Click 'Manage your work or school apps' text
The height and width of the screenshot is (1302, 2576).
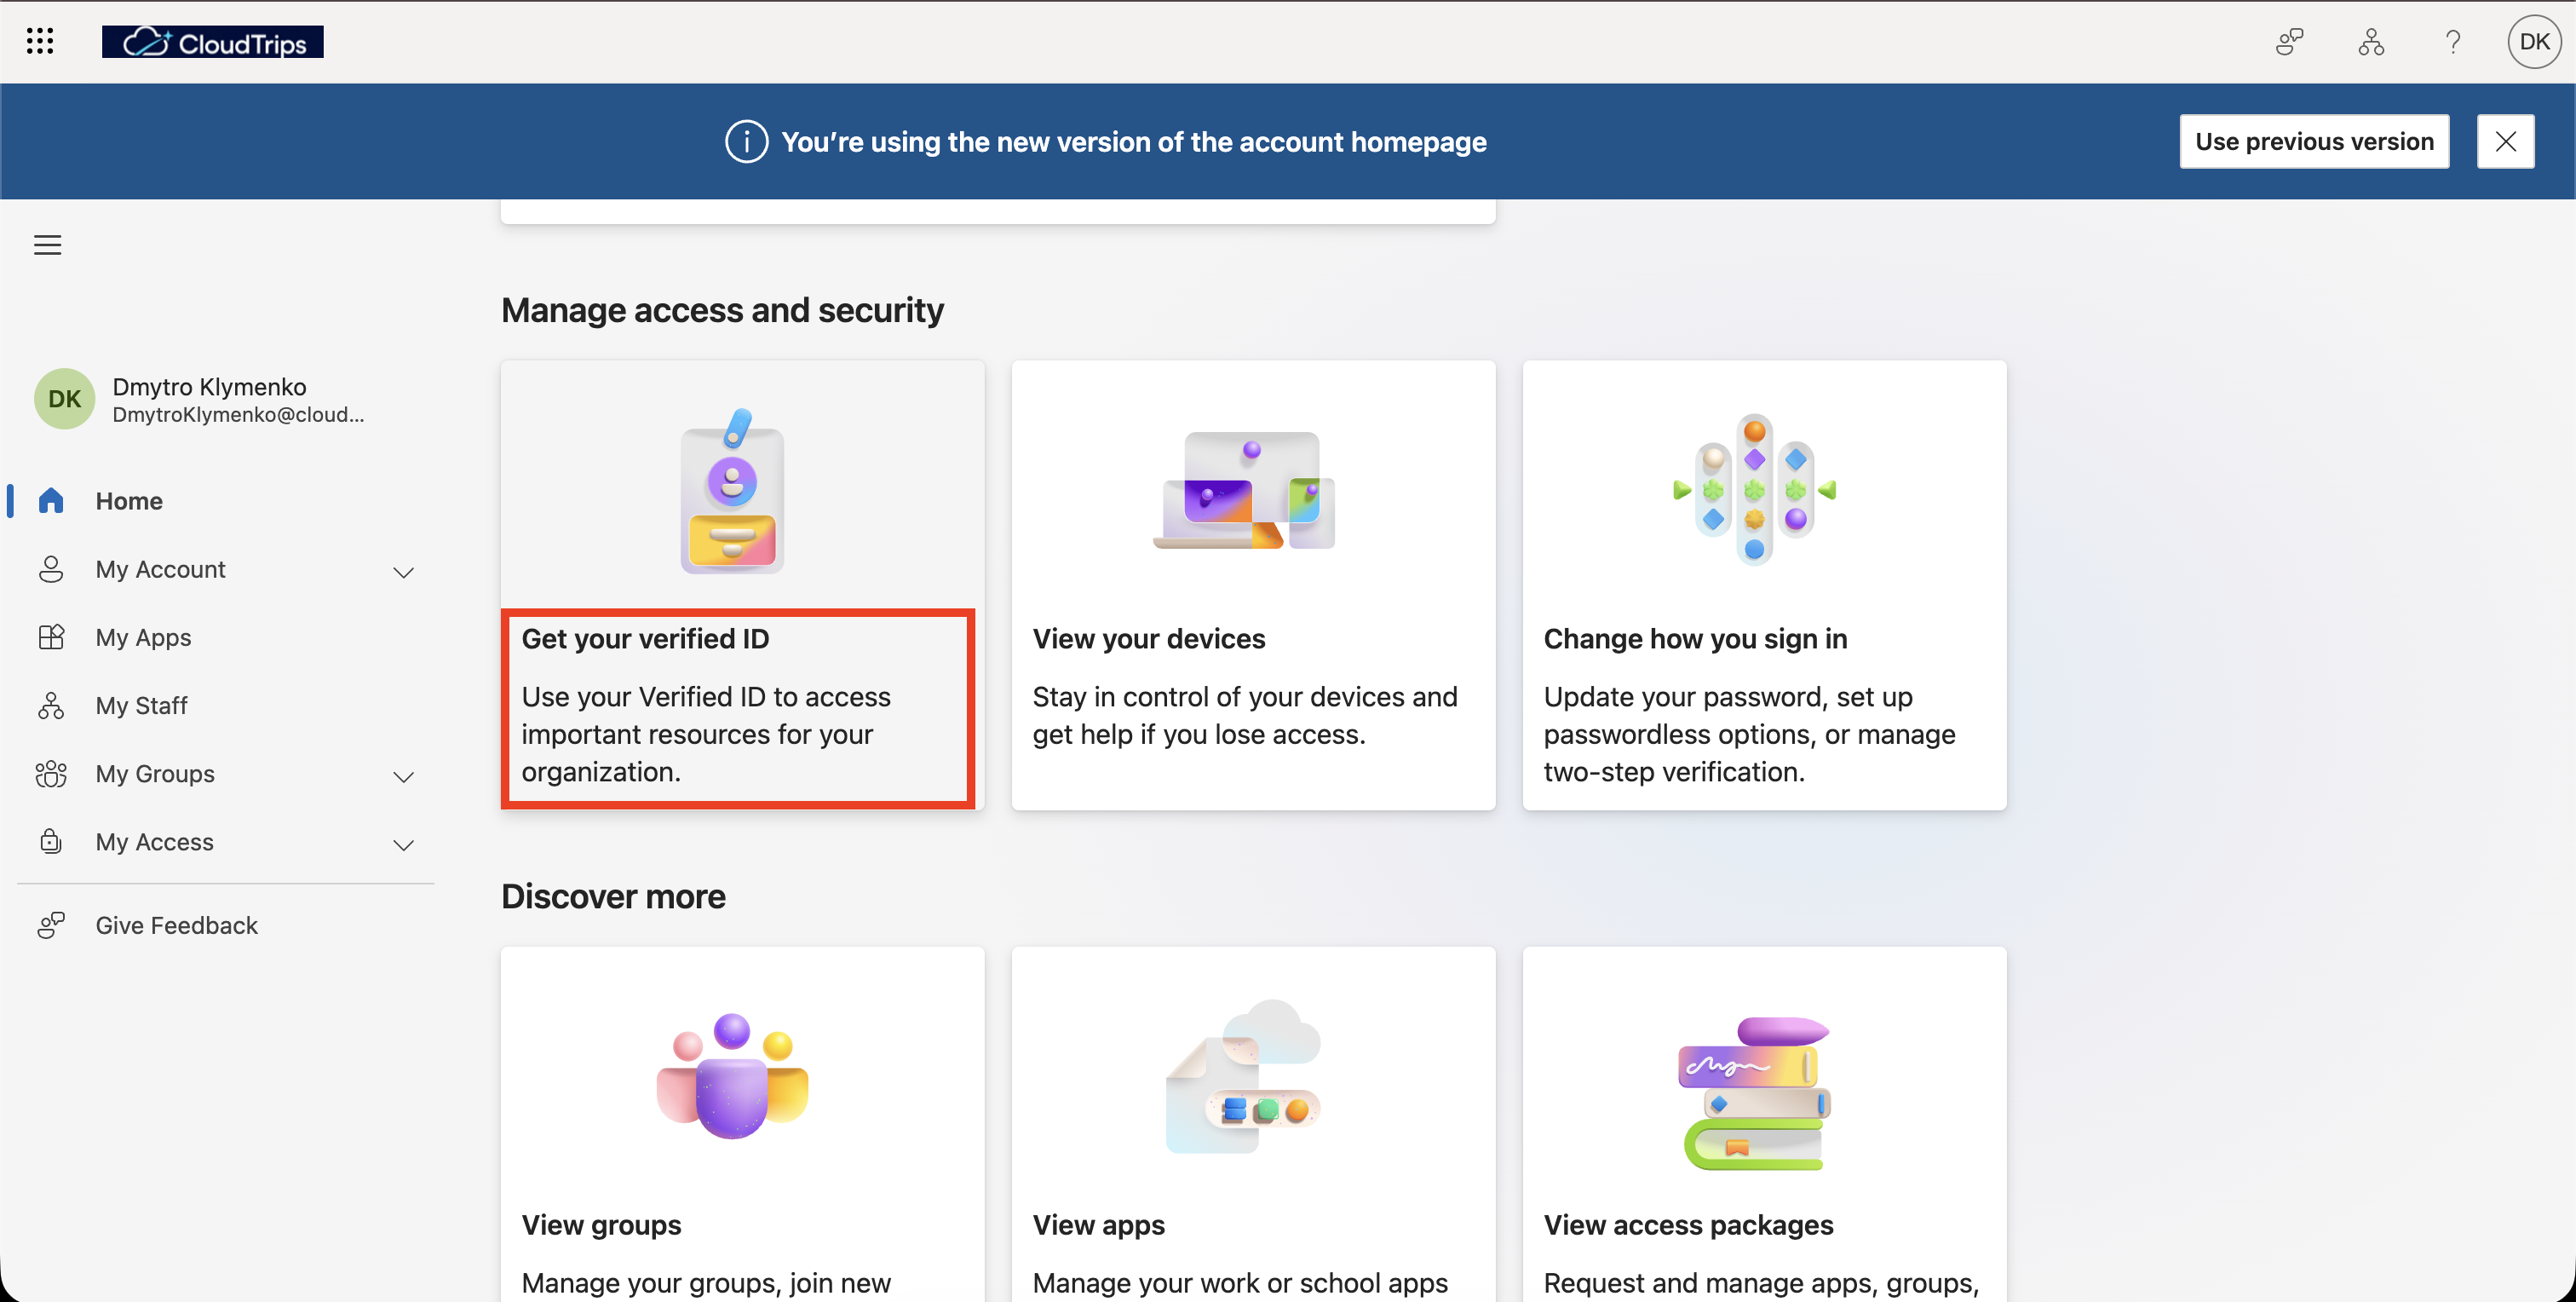coord(1240,1282)
